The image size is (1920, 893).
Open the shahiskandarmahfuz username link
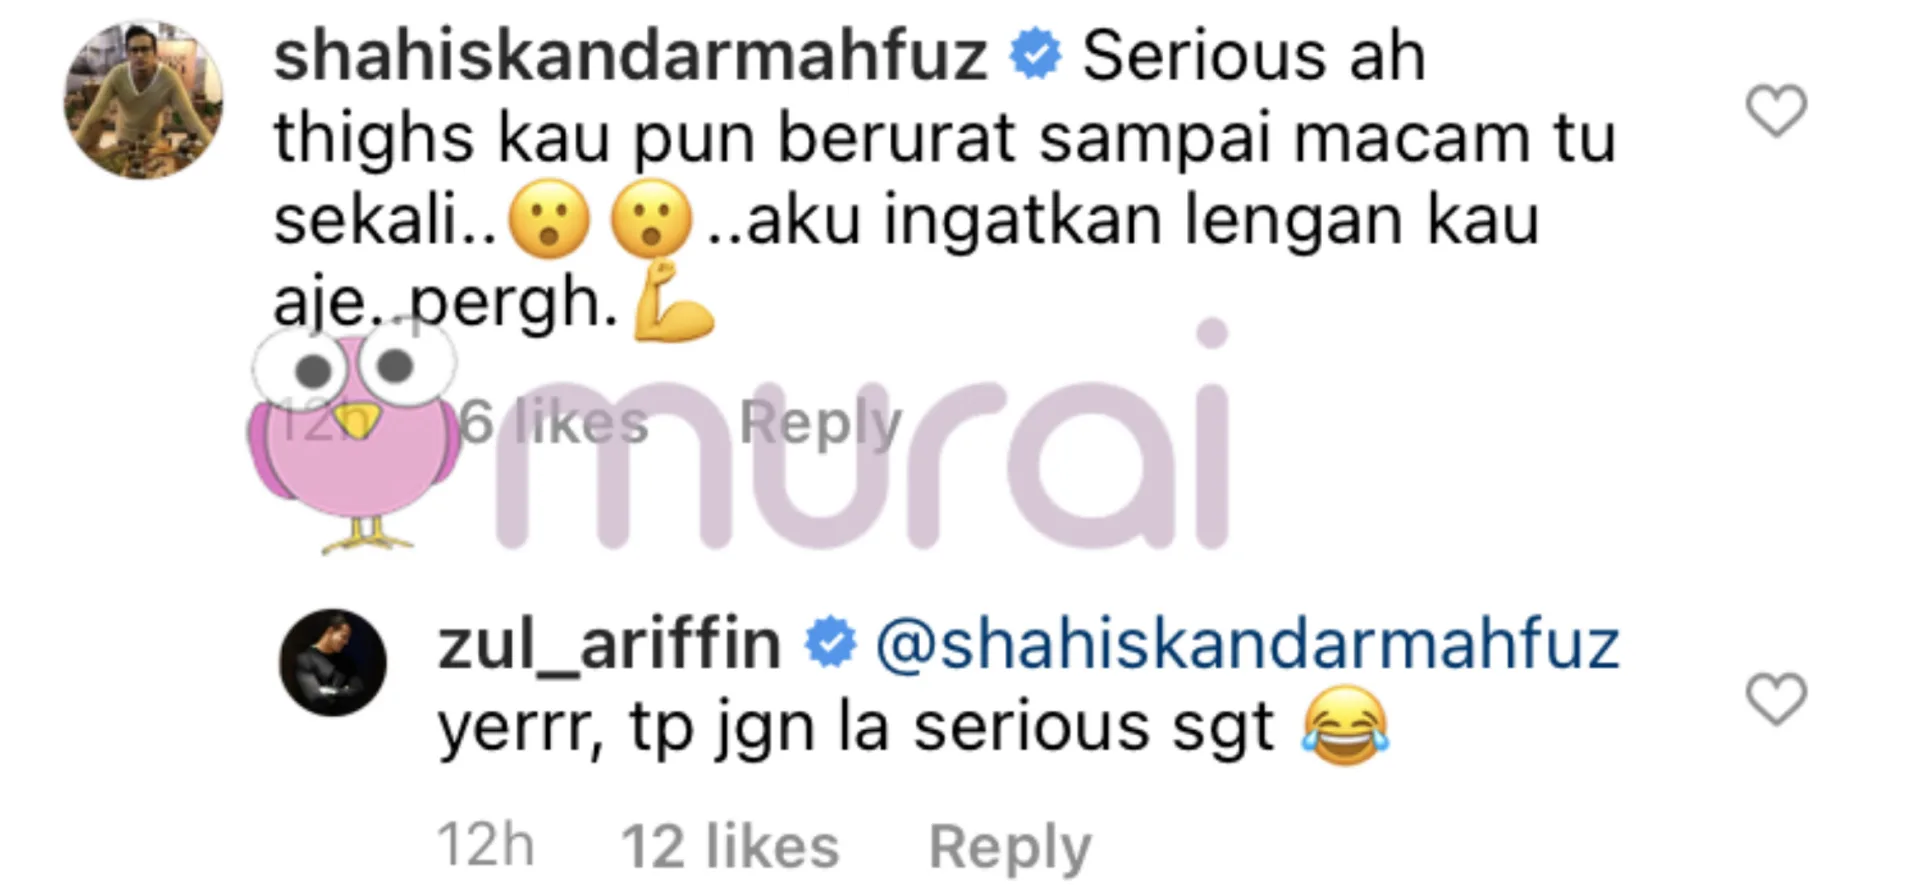631,56
